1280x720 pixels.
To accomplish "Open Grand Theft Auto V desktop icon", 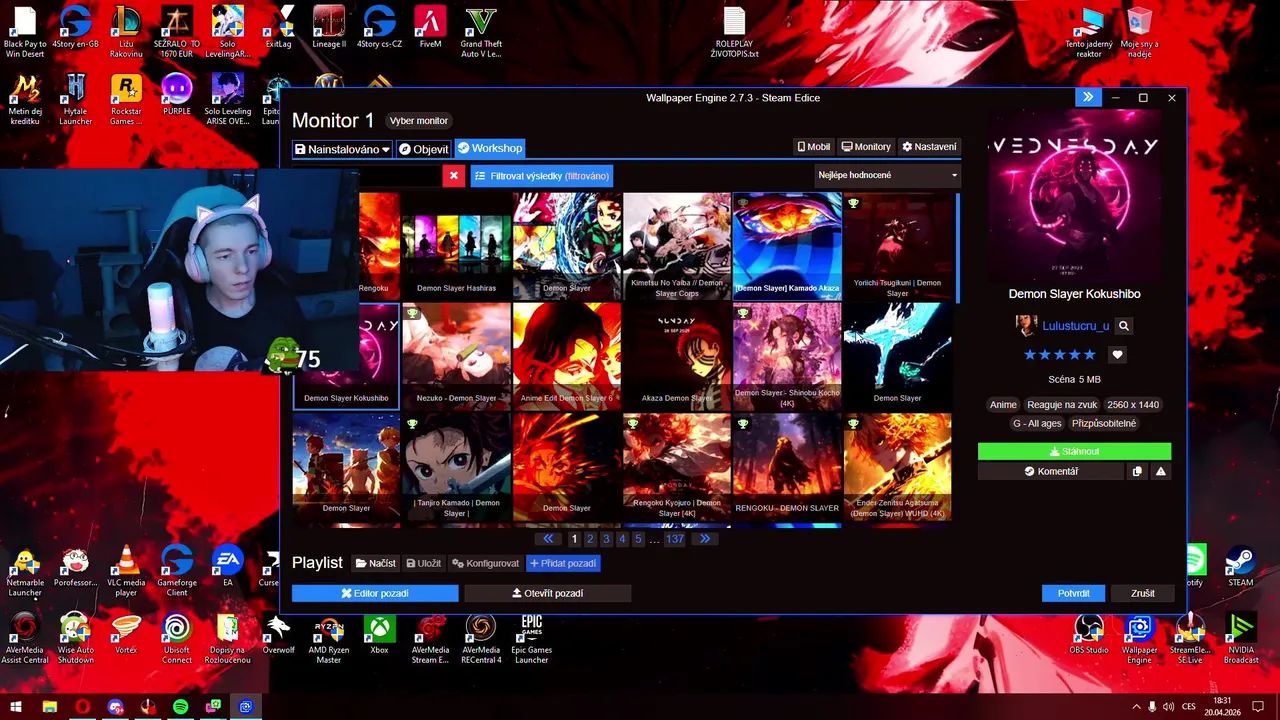I will click(x=481, y=33).
